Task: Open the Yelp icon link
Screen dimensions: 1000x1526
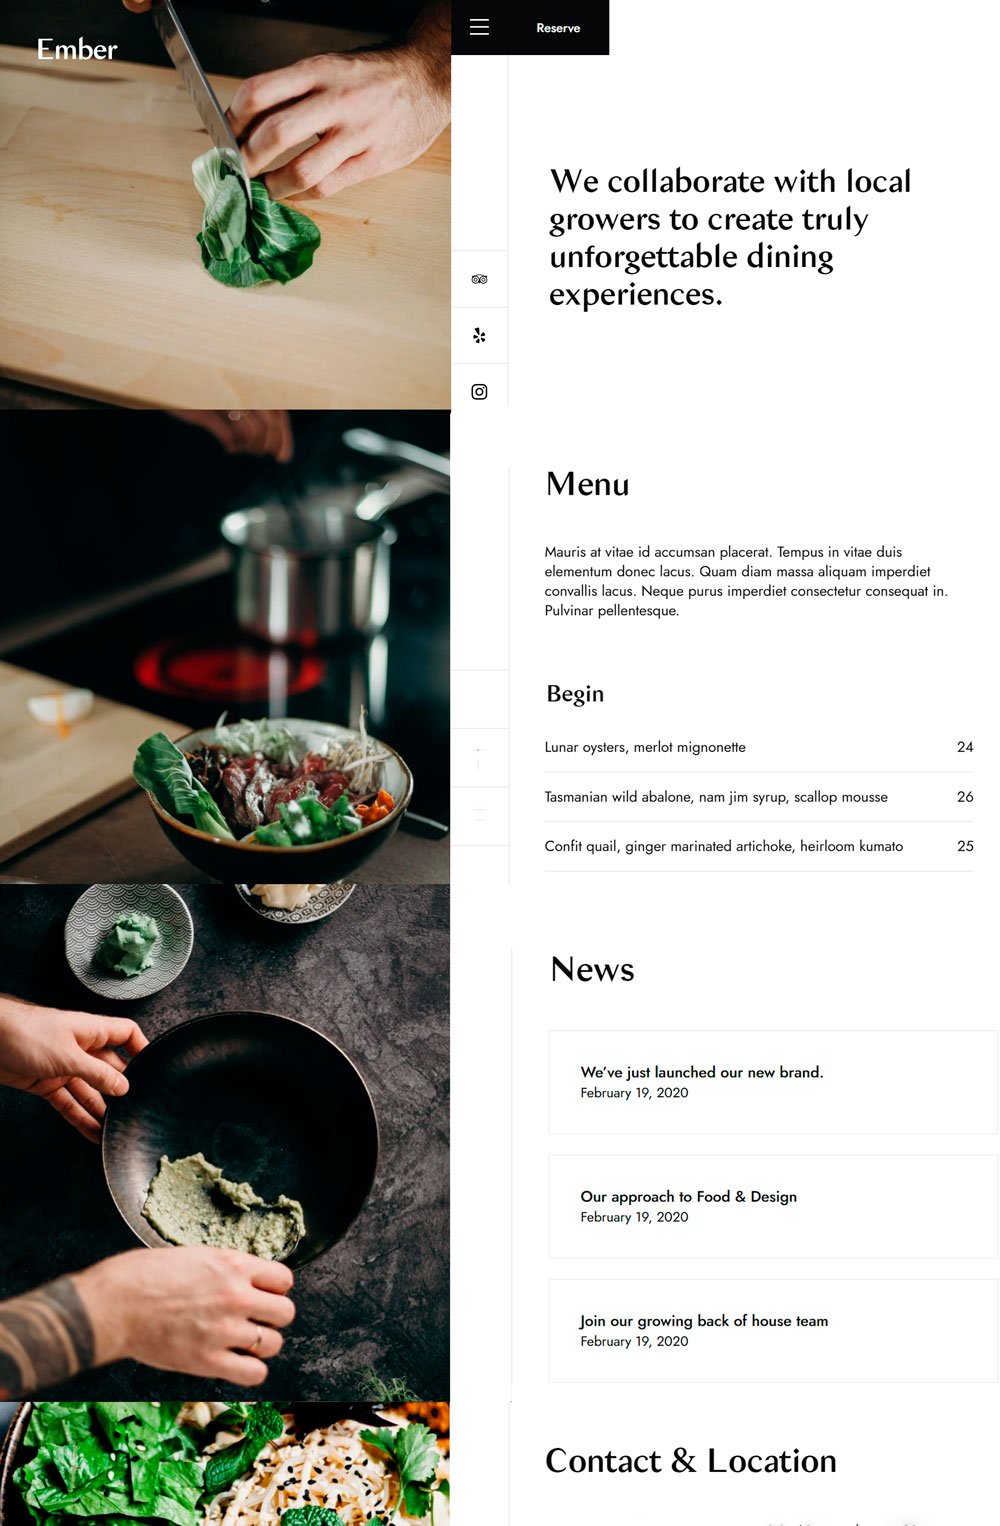Action: click(479, 336)
